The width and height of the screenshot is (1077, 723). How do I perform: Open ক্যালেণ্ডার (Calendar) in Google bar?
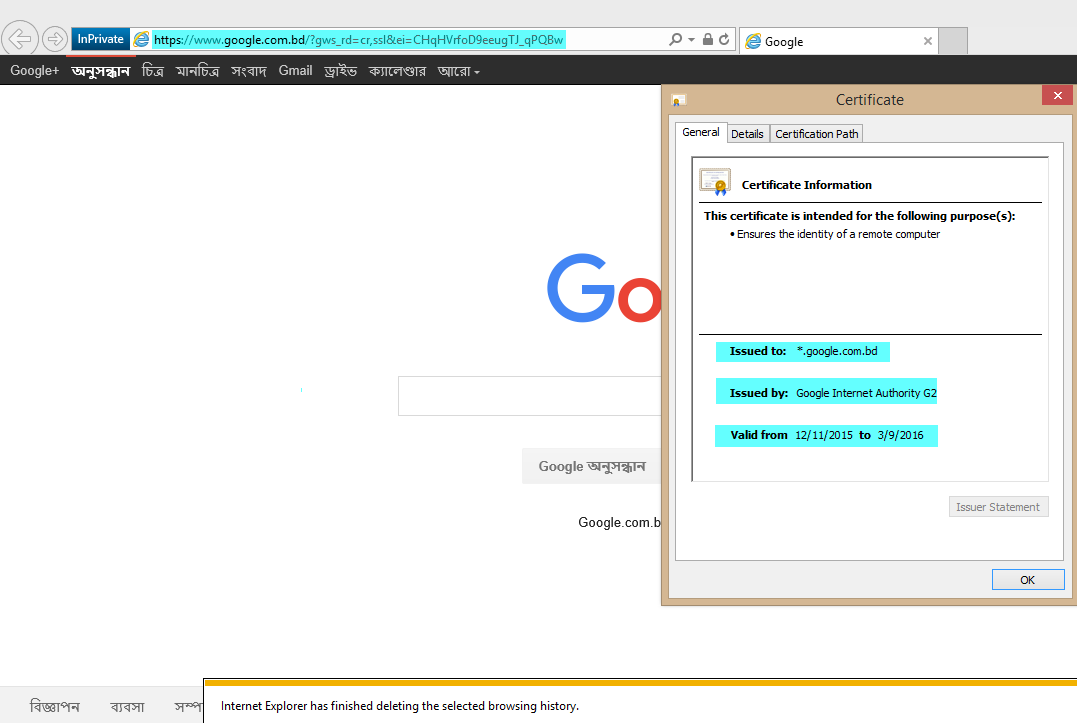(397, 71)
